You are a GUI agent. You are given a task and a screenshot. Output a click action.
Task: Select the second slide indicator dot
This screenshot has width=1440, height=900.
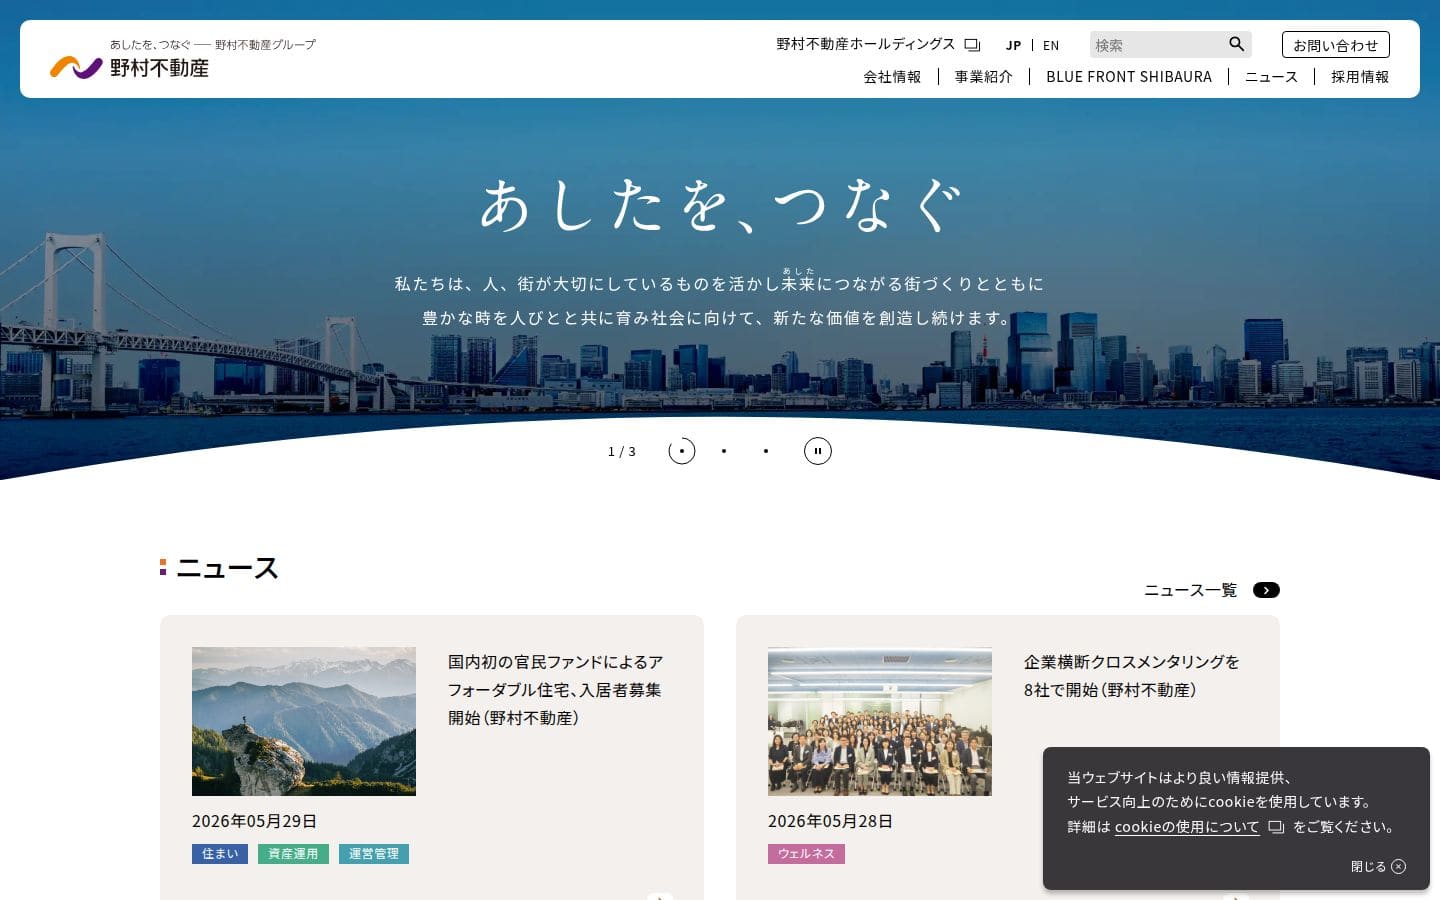724,451
